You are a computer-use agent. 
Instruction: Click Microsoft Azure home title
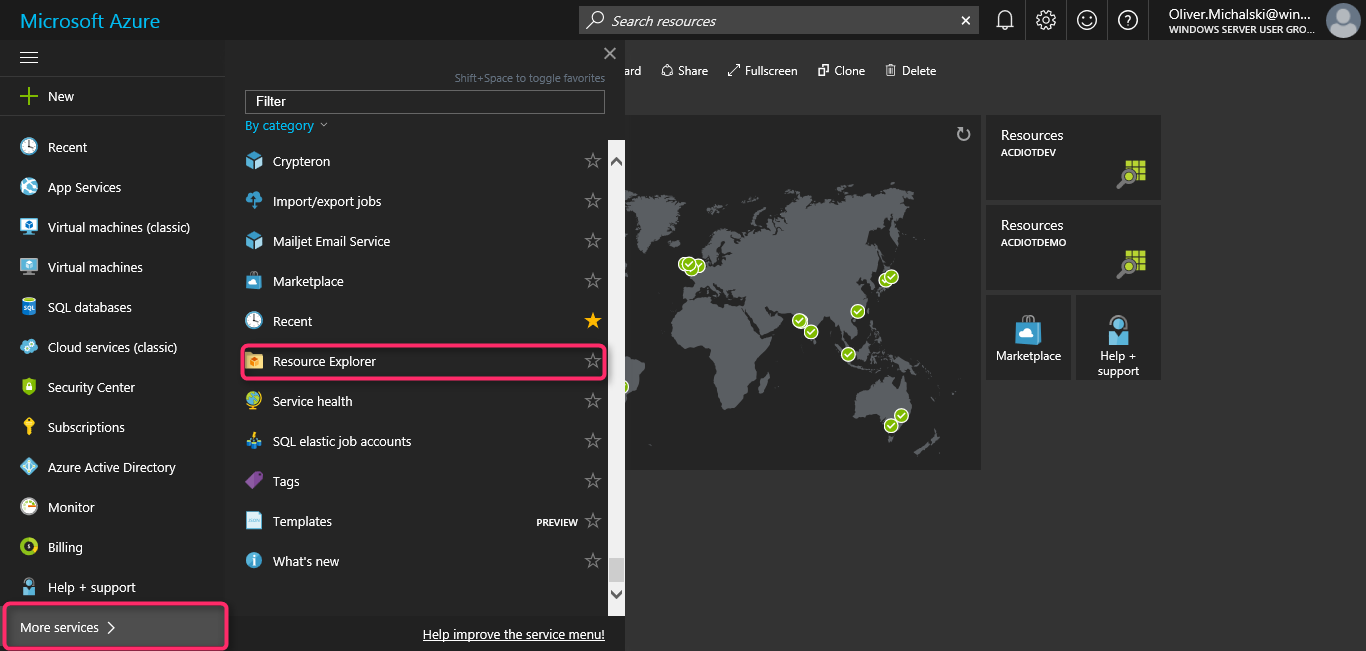click(90, 21)
